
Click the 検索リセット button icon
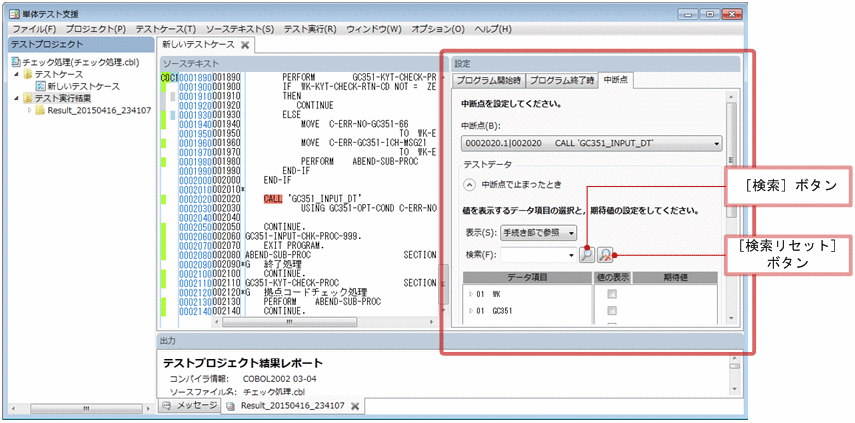coord(605,255)
